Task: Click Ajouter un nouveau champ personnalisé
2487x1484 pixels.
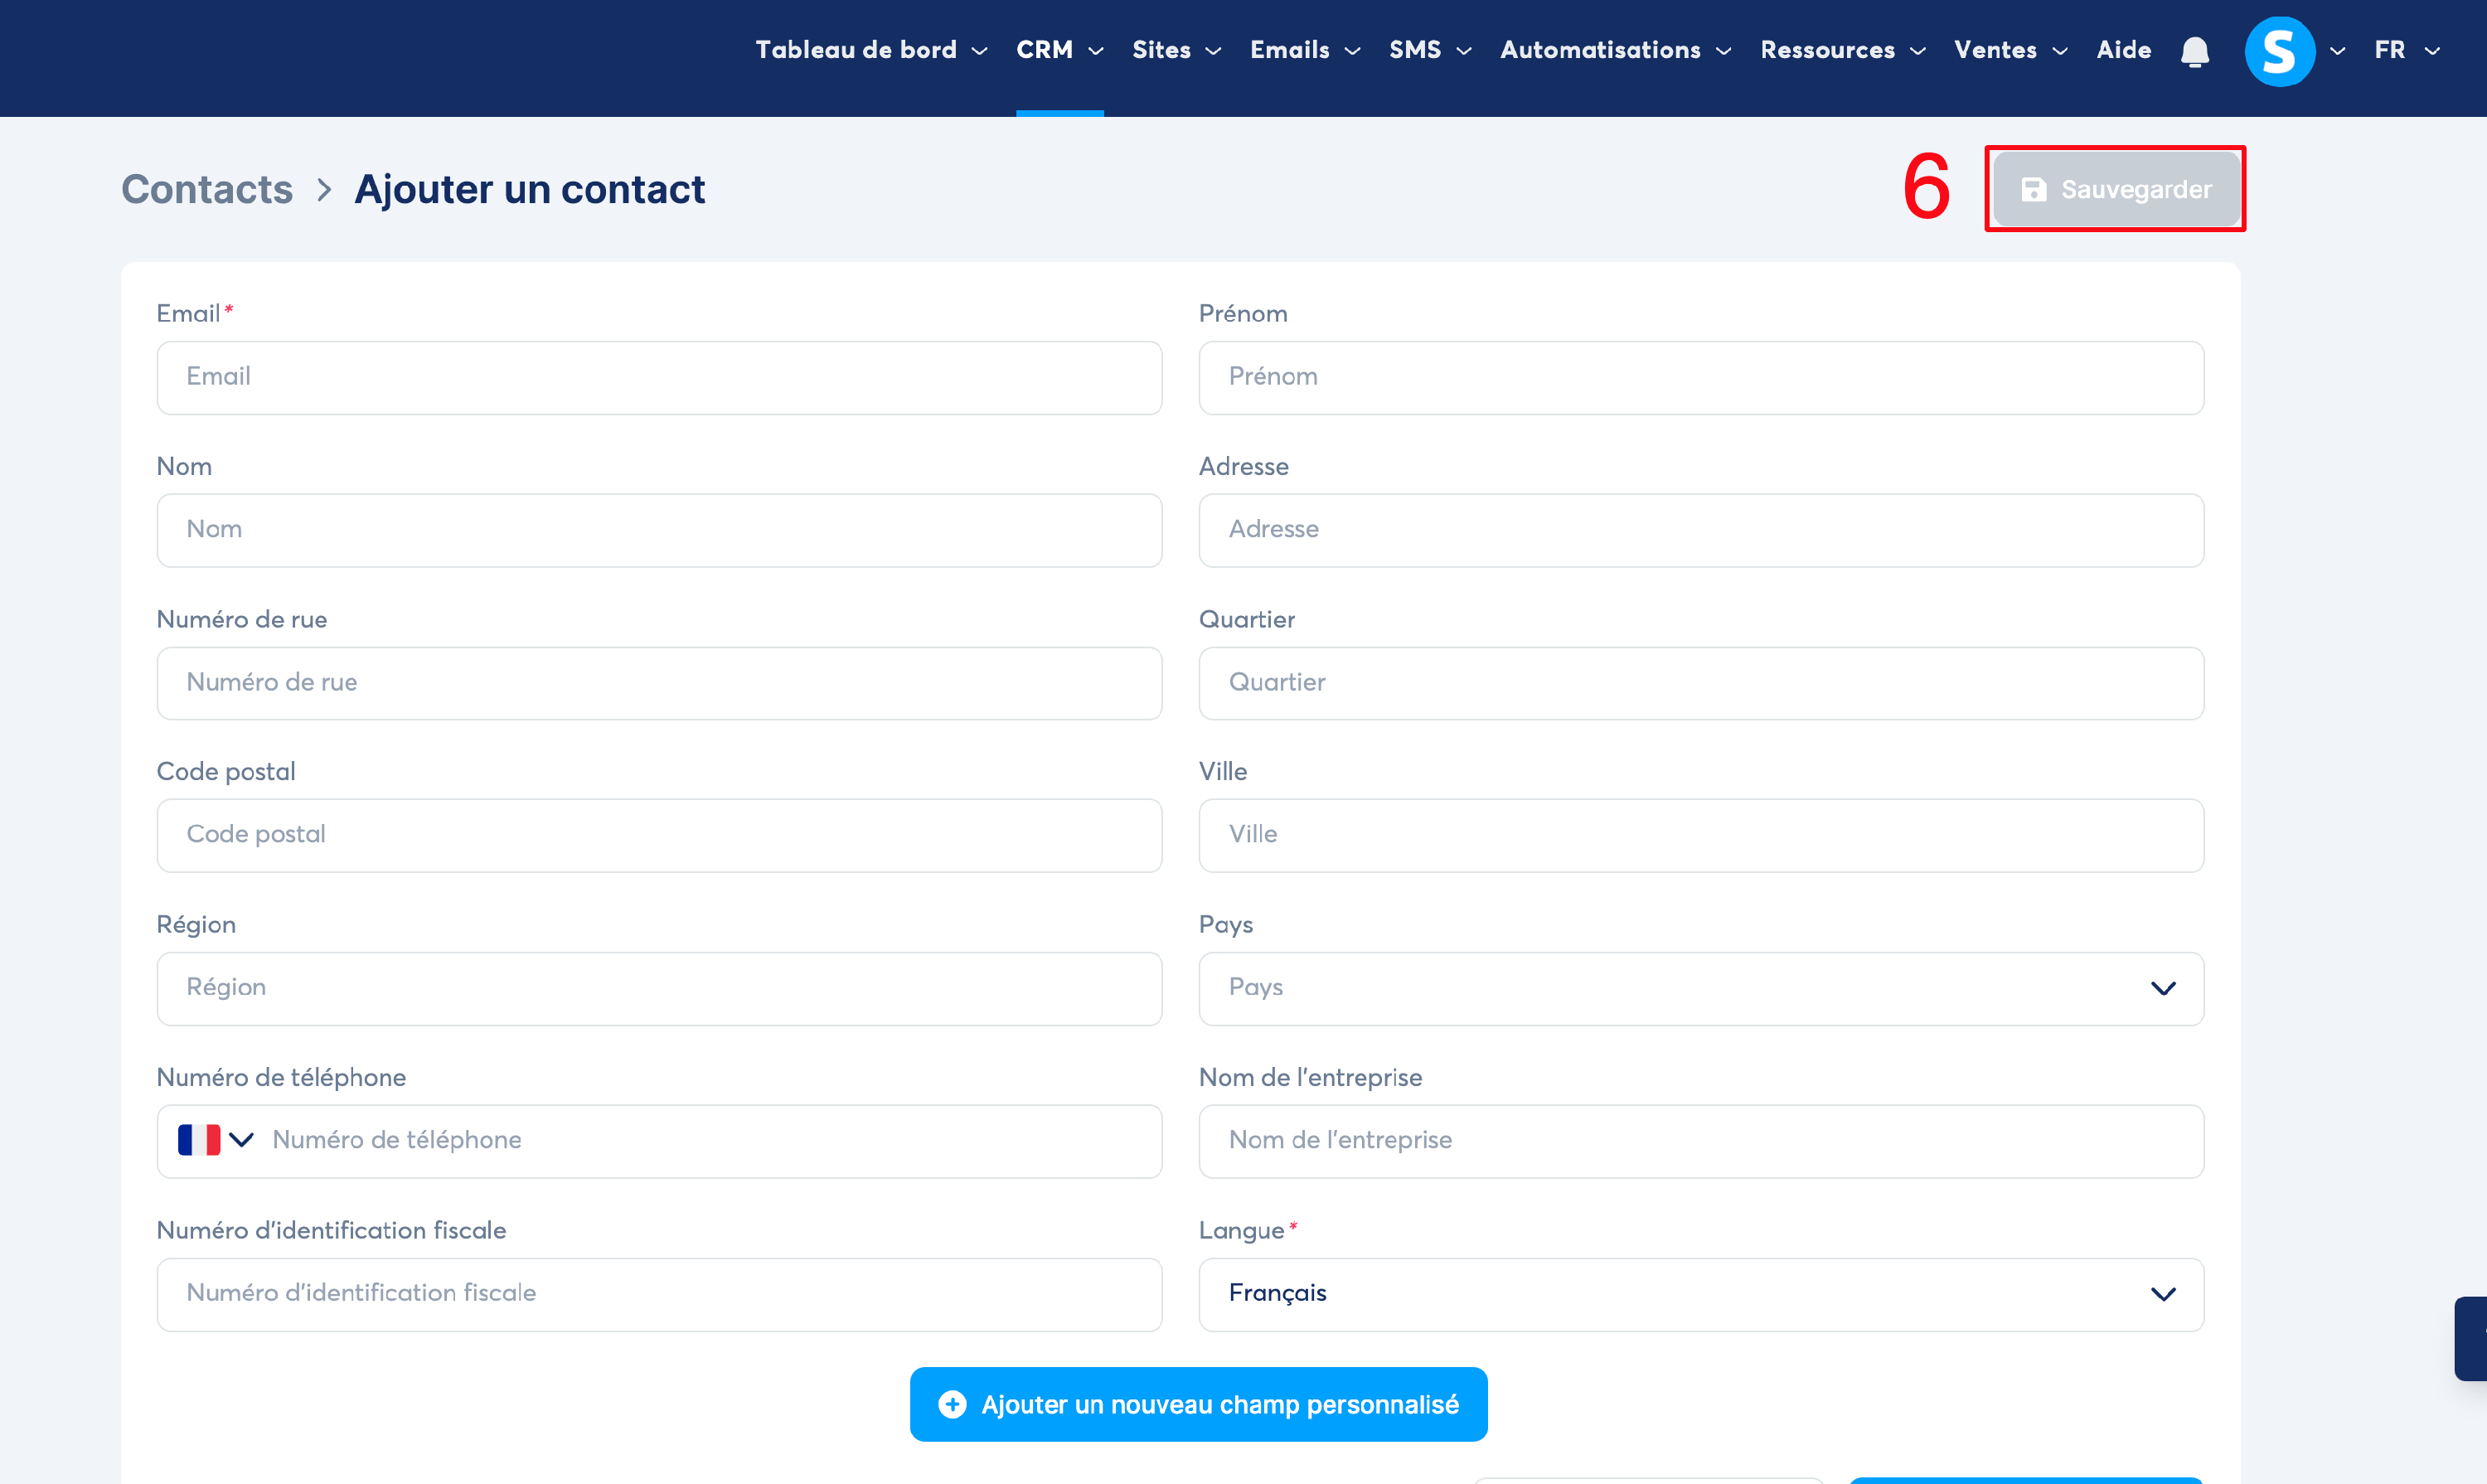Action: 1198,1404
